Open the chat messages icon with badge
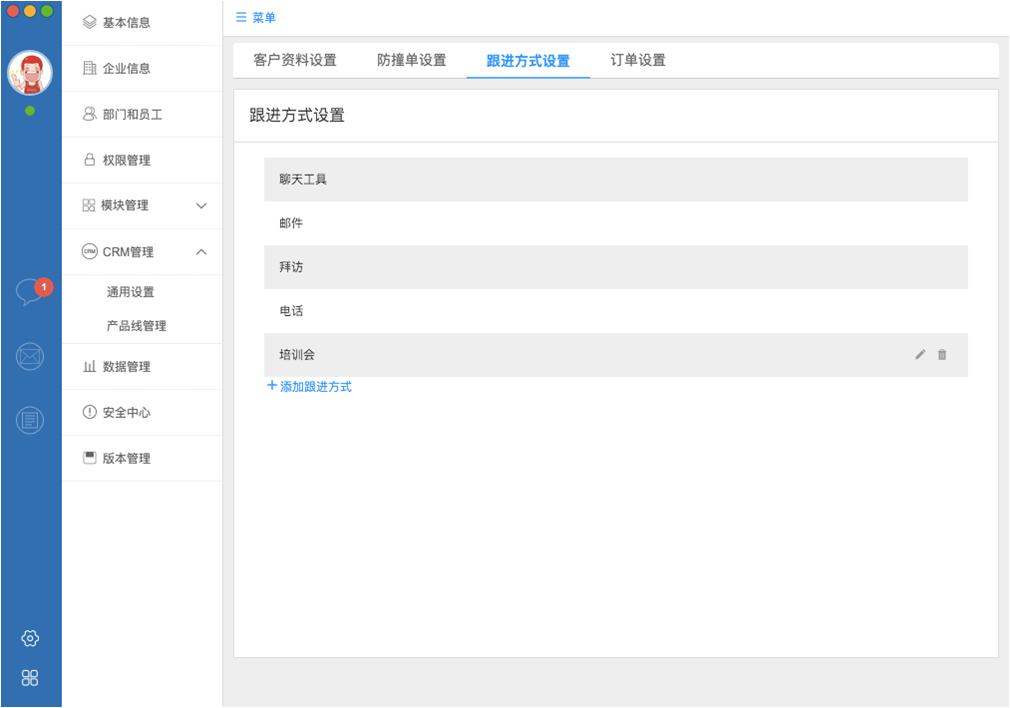This screenshot has height=708, width=1010. click(x=30, y=292)
